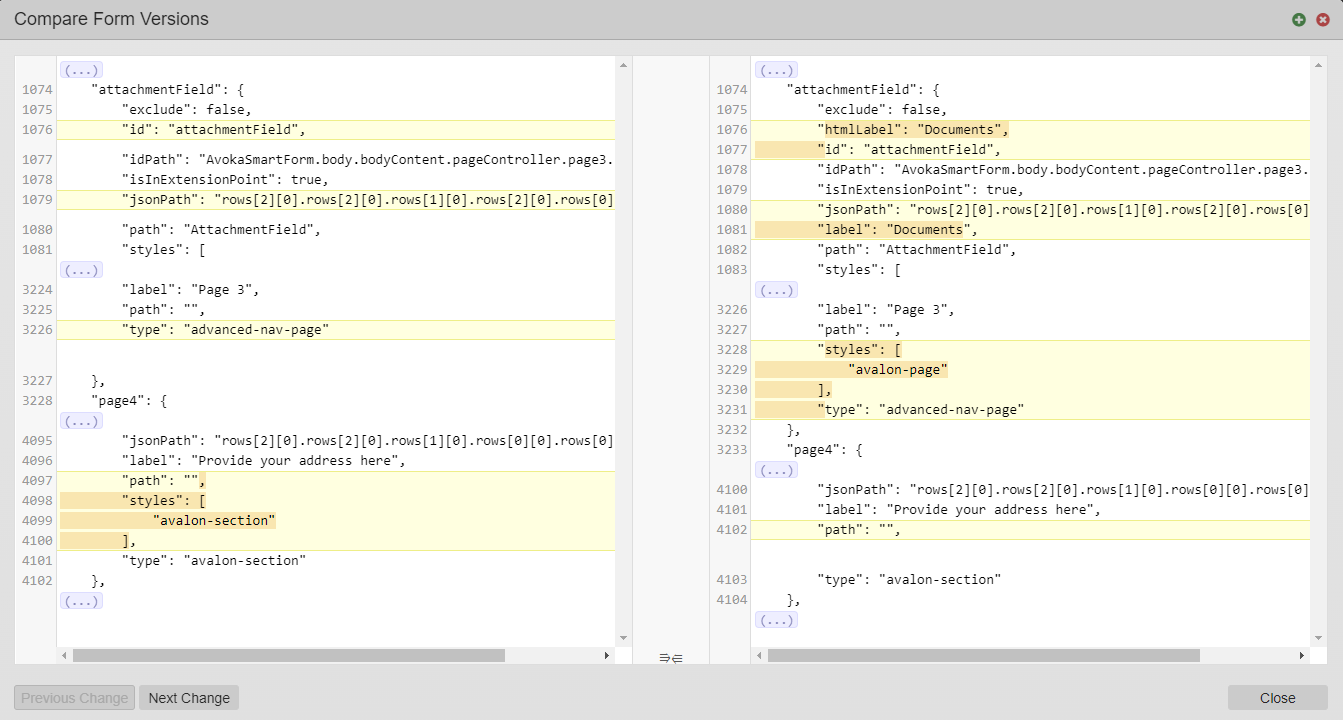Click the left pane's horizontal scroll right arrow

(x=606, y=656)
